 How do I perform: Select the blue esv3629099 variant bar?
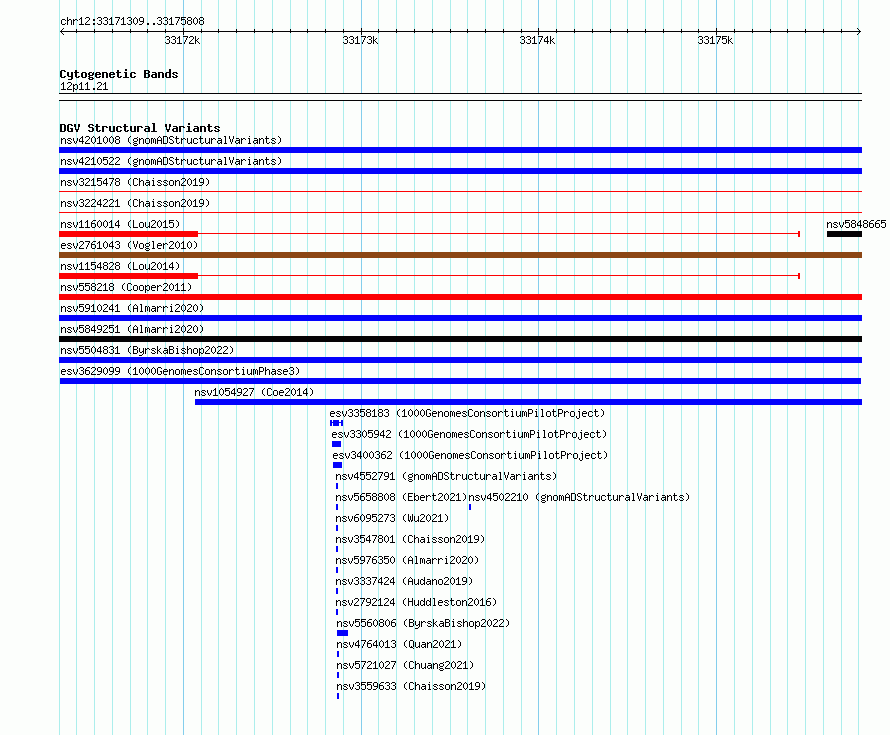pos(460,381)
